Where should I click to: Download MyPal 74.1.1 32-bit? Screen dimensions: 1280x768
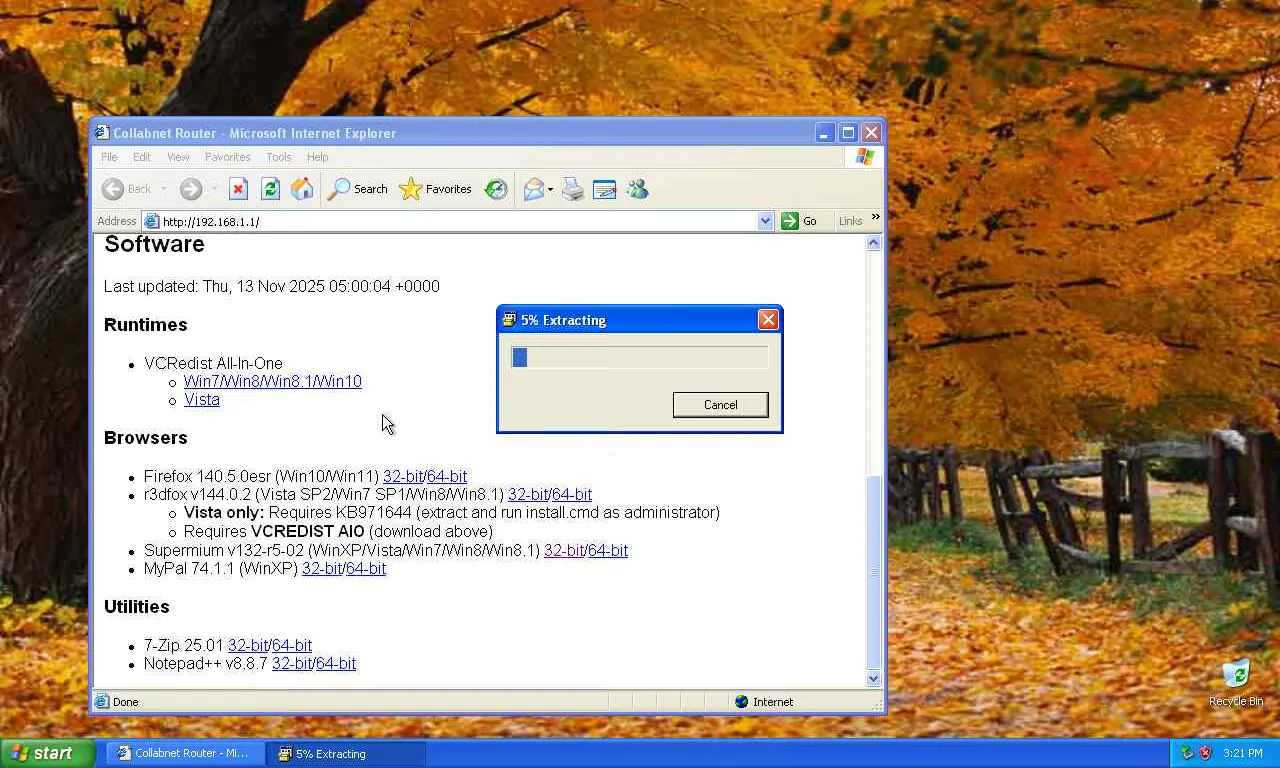[322, 568]
